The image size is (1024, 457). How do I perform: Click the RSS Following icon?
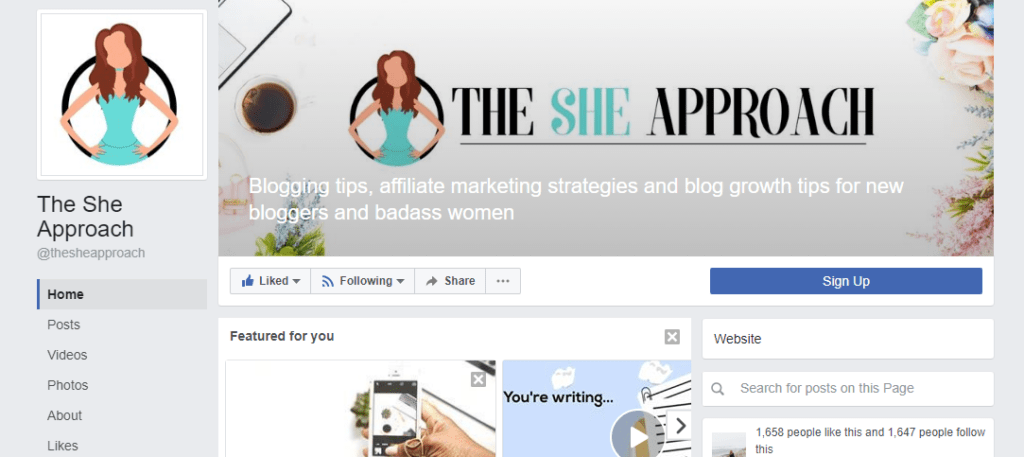(328, 281)
